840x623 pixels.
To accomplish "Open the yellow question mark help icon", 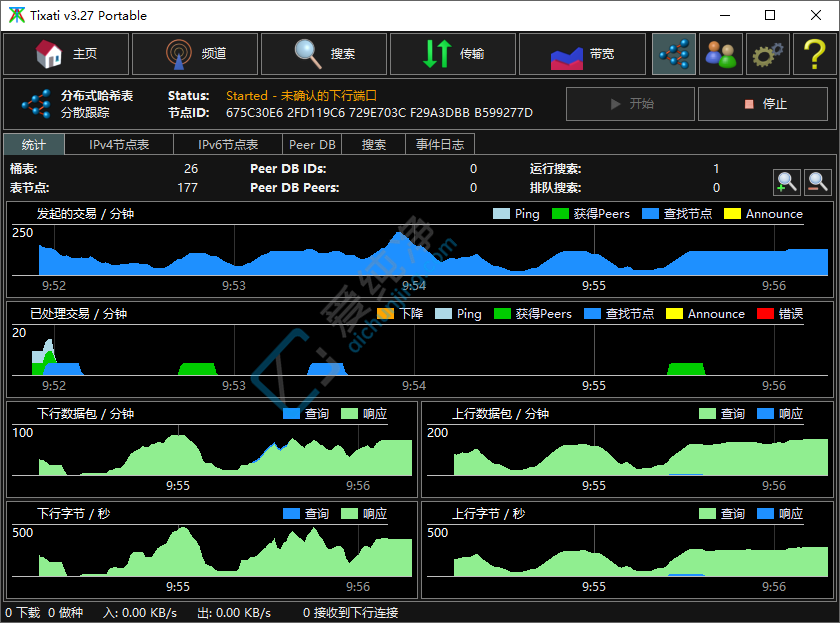I will [814, 54].
